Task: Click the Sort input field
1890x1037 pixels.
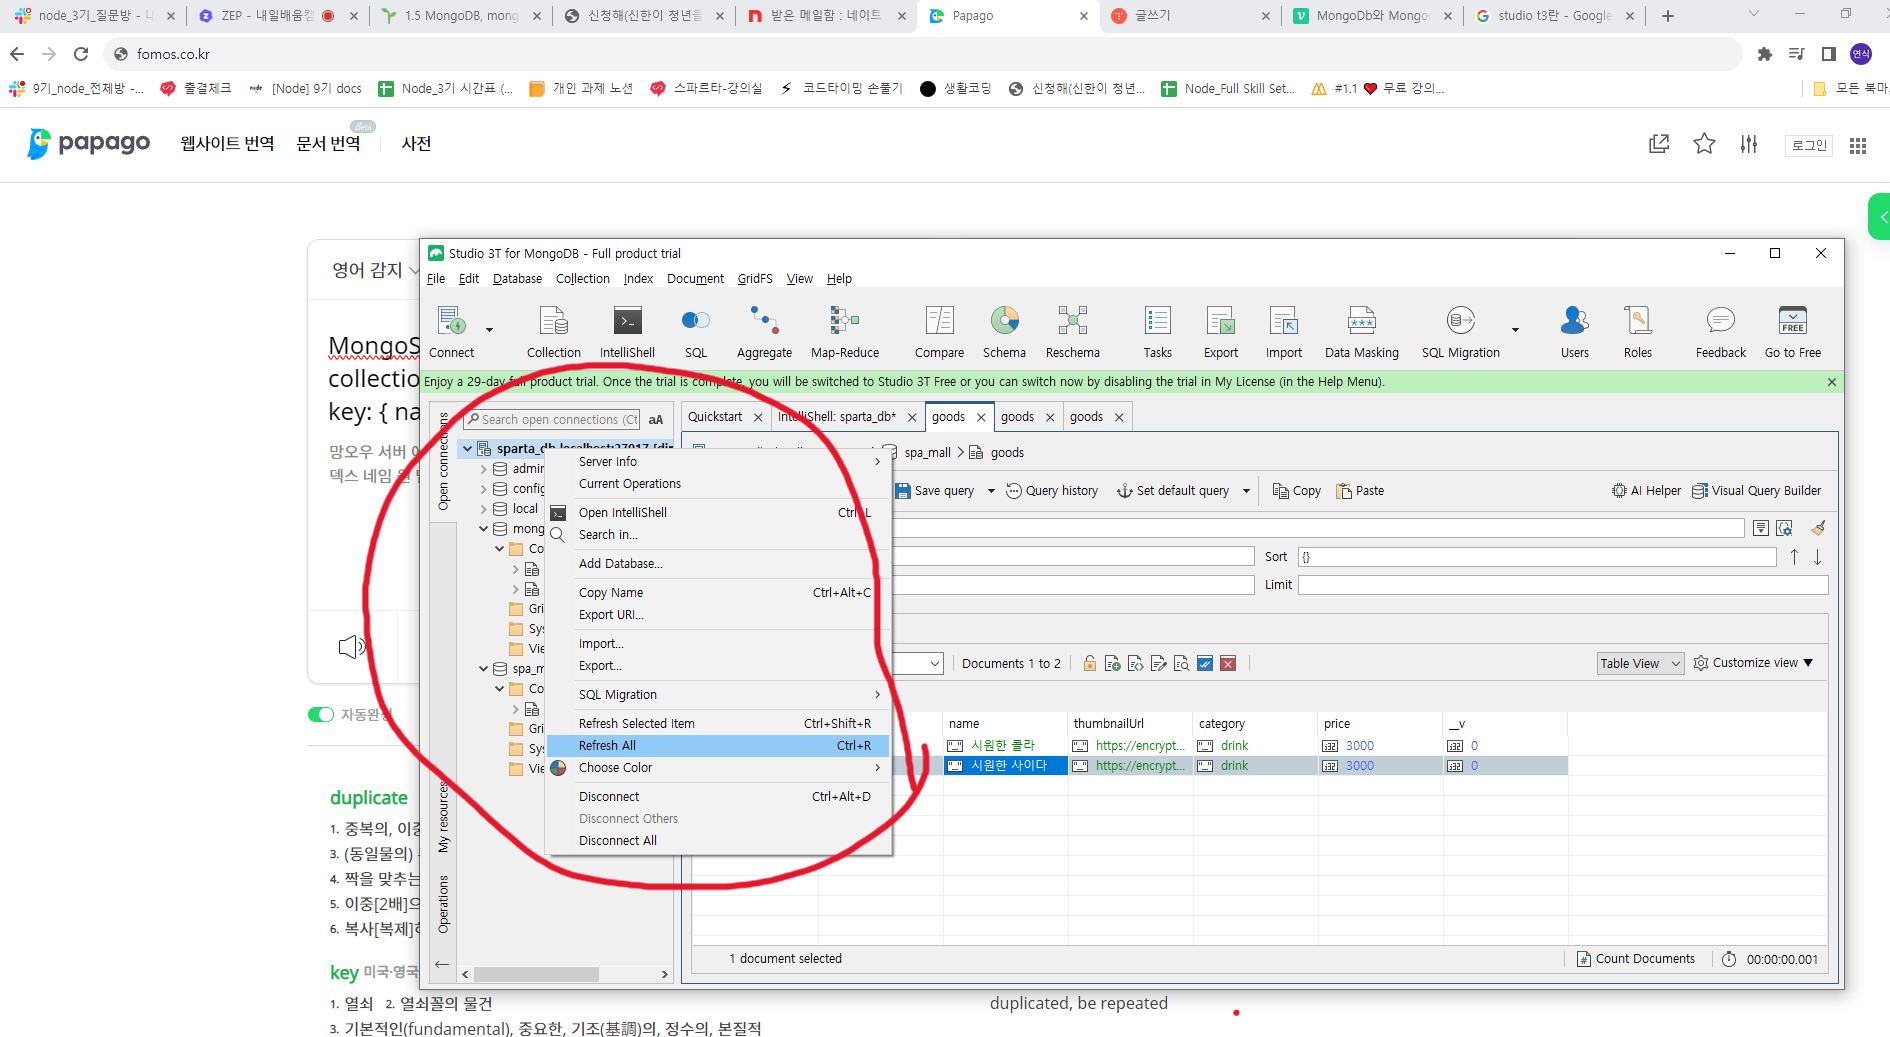Action: pos(1537,557)
